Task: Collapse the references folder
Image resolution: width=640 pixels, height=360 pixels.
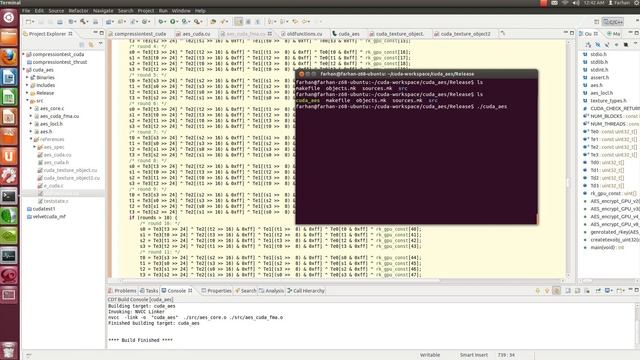Action: (31, 140)
